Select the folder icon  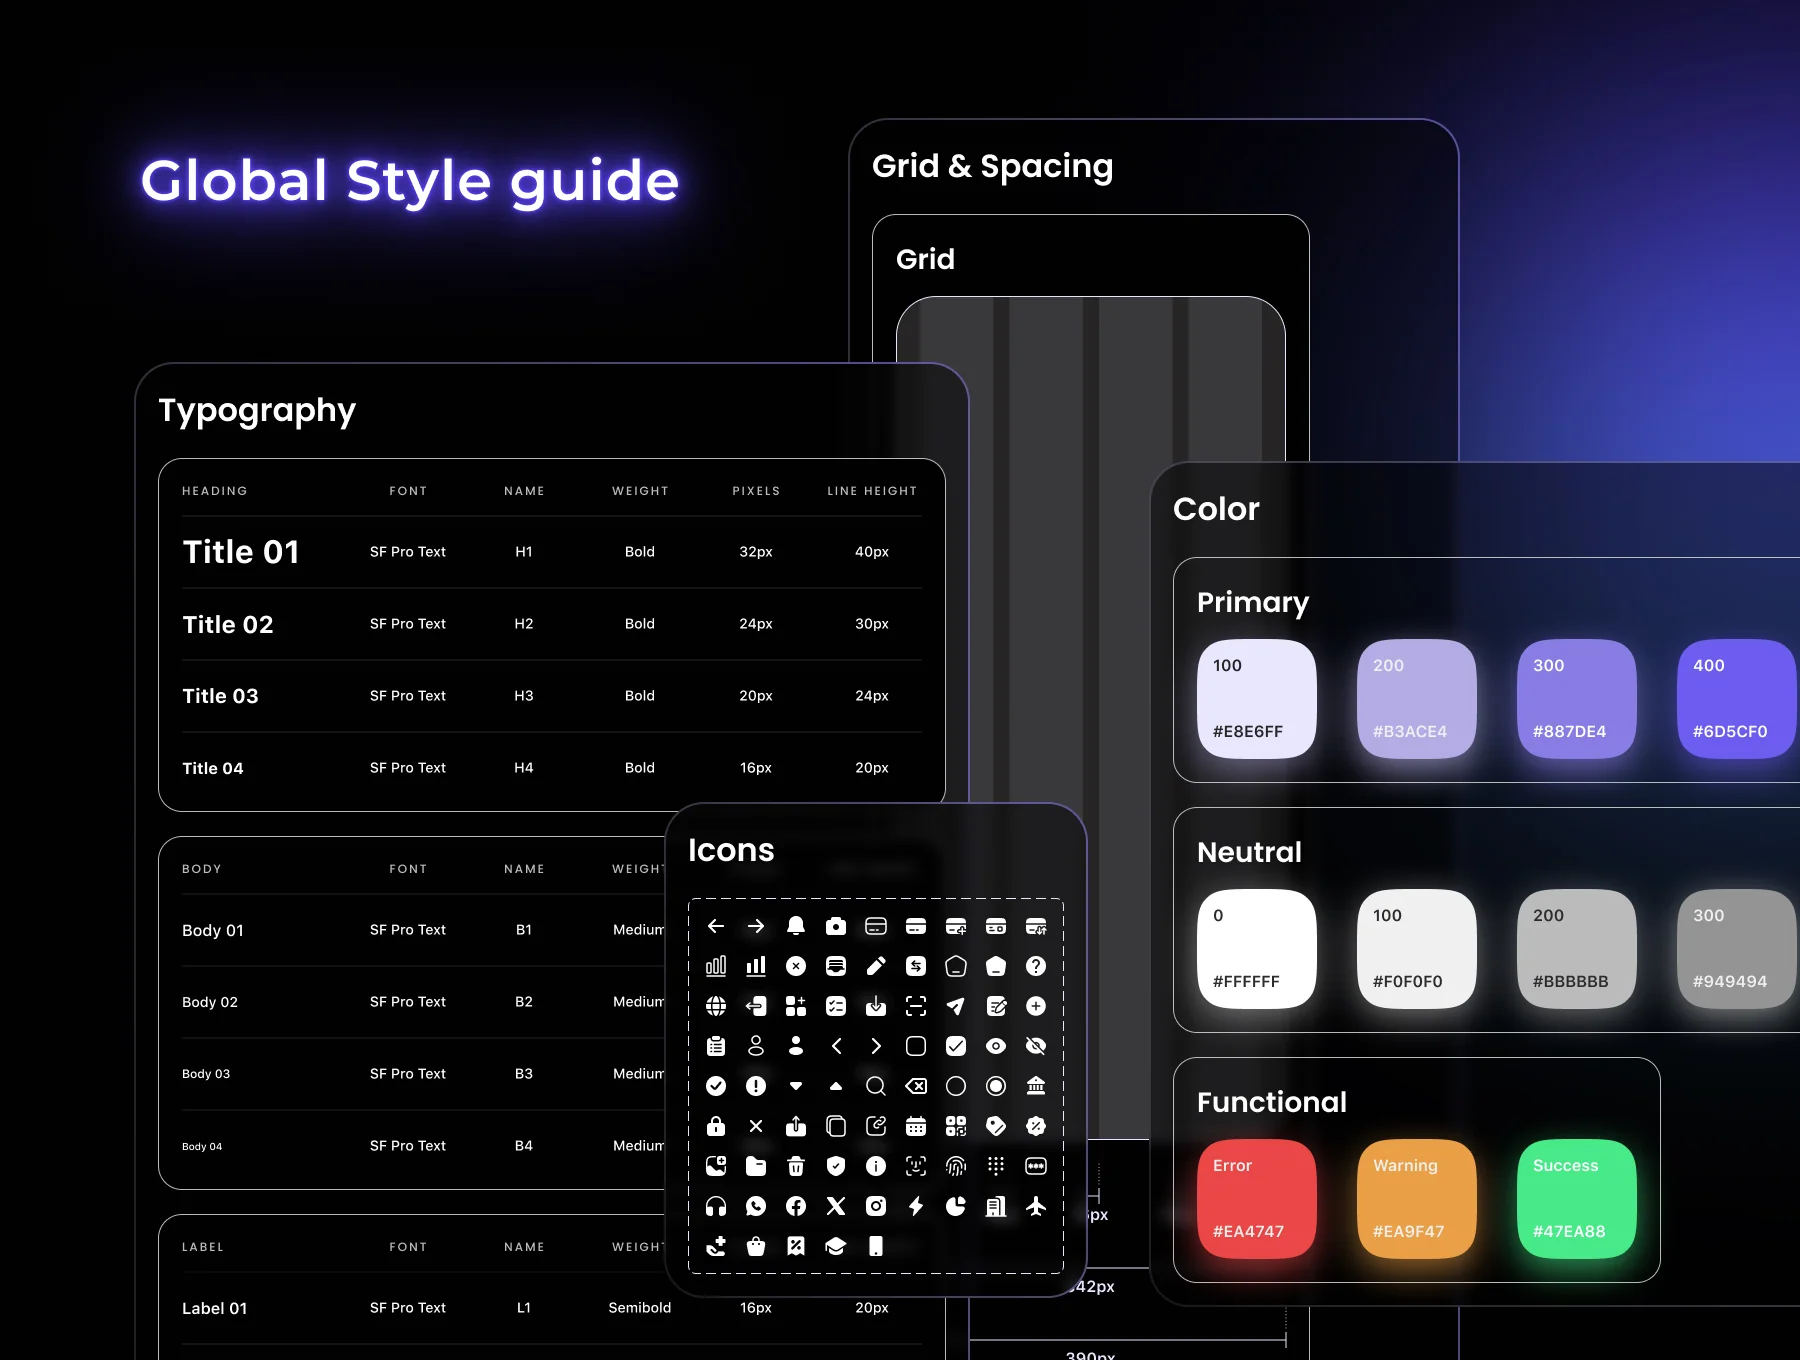[x=756, y=1166]
